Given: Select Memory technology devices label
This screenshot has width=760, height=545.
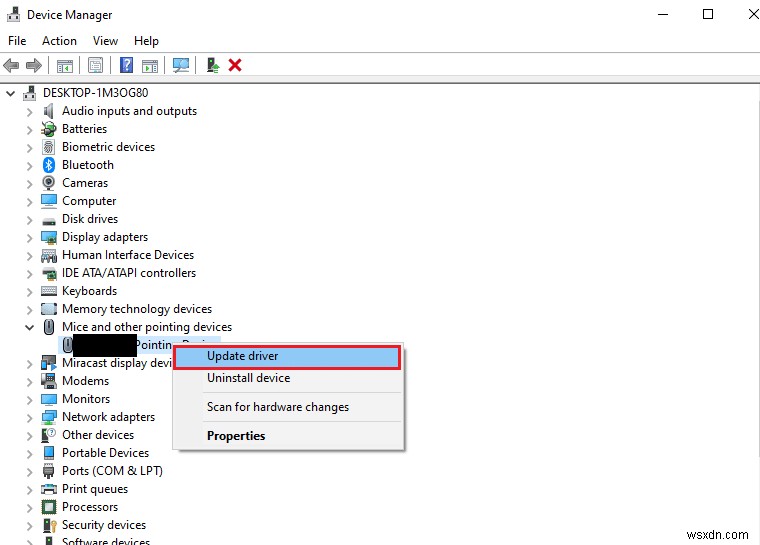Looking at the screenshot, I should (x=137, y=309).
